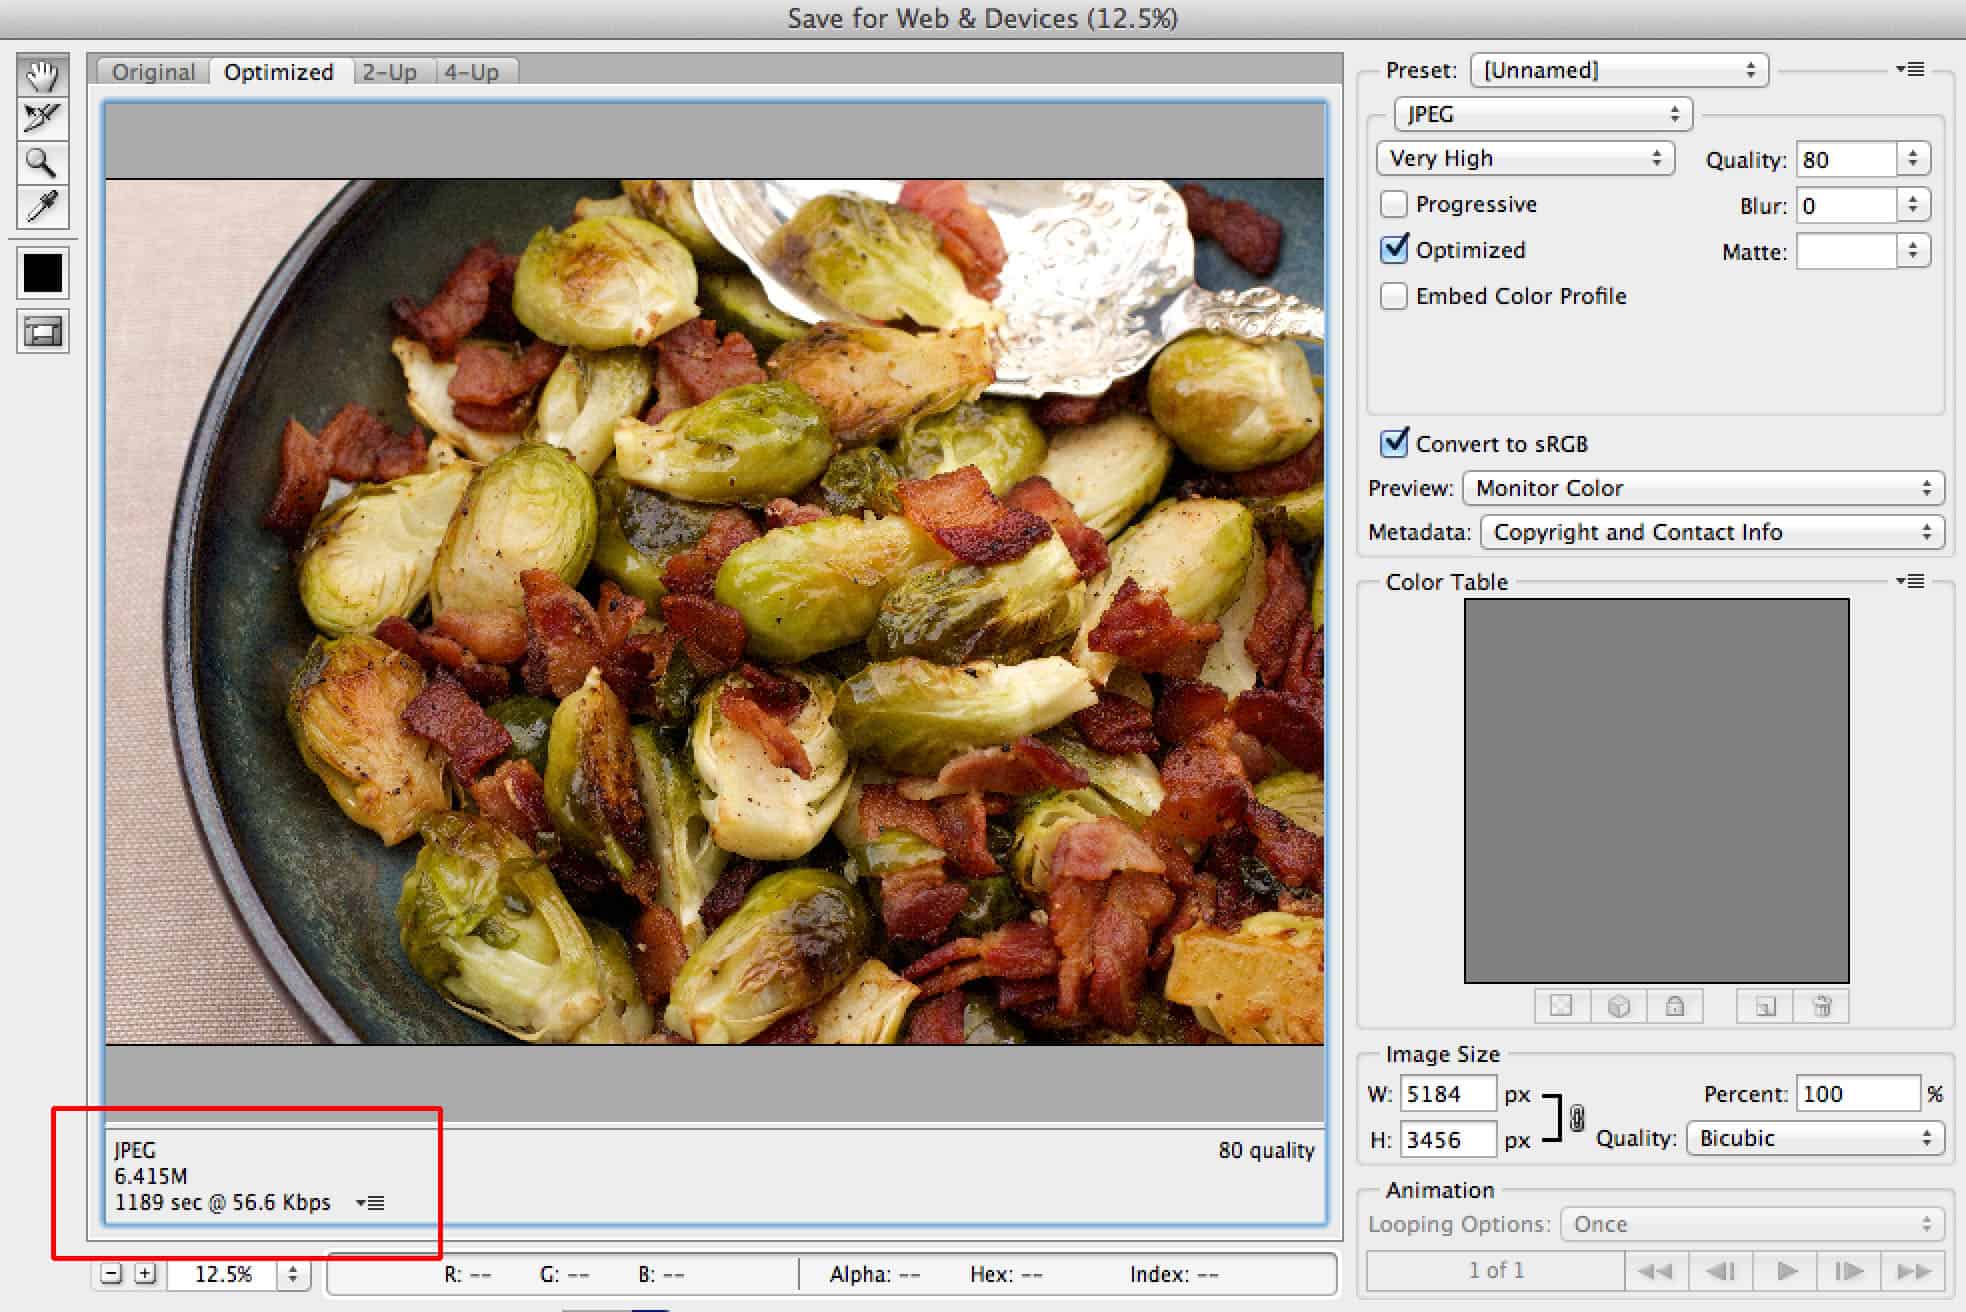The width and height of the screenshot is (1966, 1312).
Task: Select the Hand tool
Action: point(42,75)
